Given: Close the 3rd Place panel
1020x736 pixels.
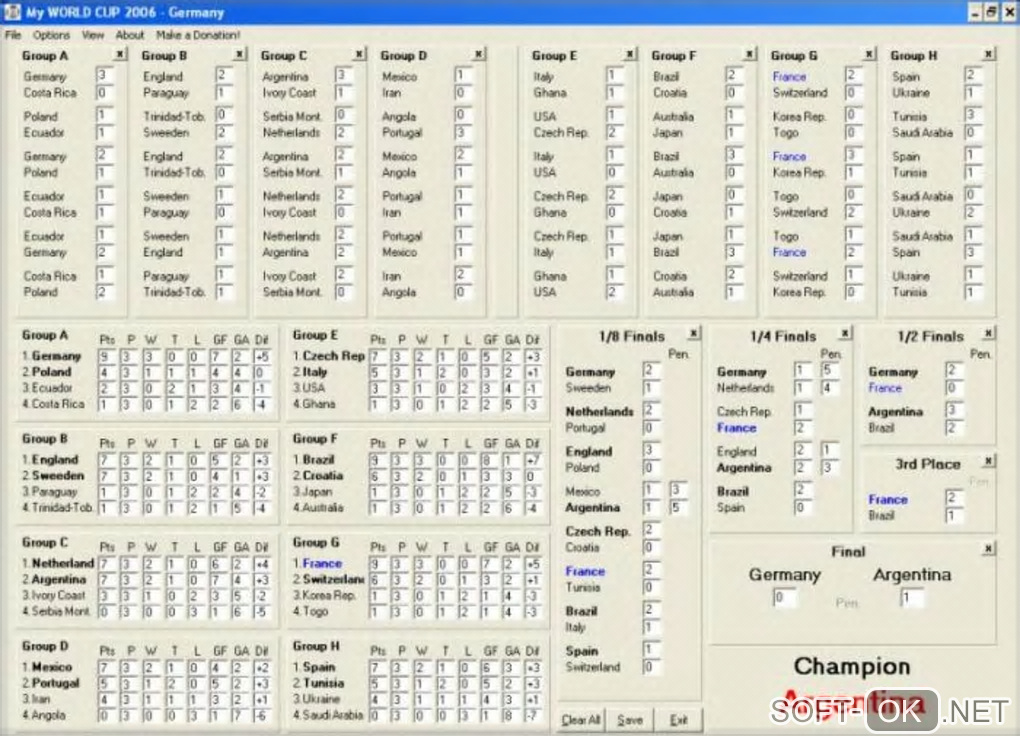Looking at the screenshot, I should click(x=988, y=461).
